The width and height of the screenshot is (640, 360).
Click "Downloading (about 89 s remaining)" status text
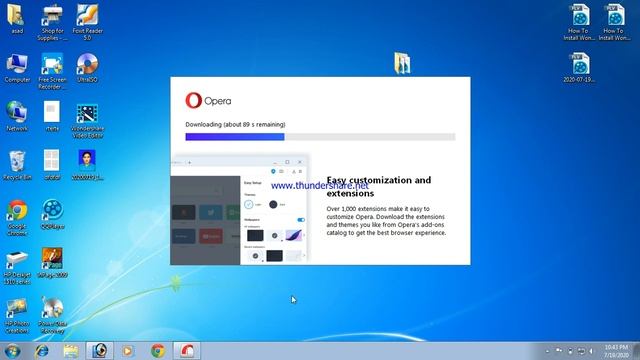click(x=236, y=124)
